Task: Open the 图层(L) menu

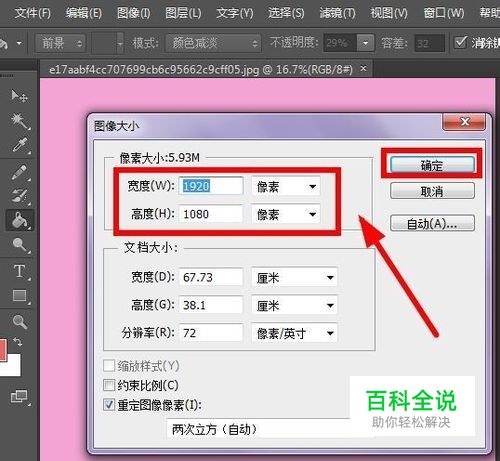Action: coord(183,13)
